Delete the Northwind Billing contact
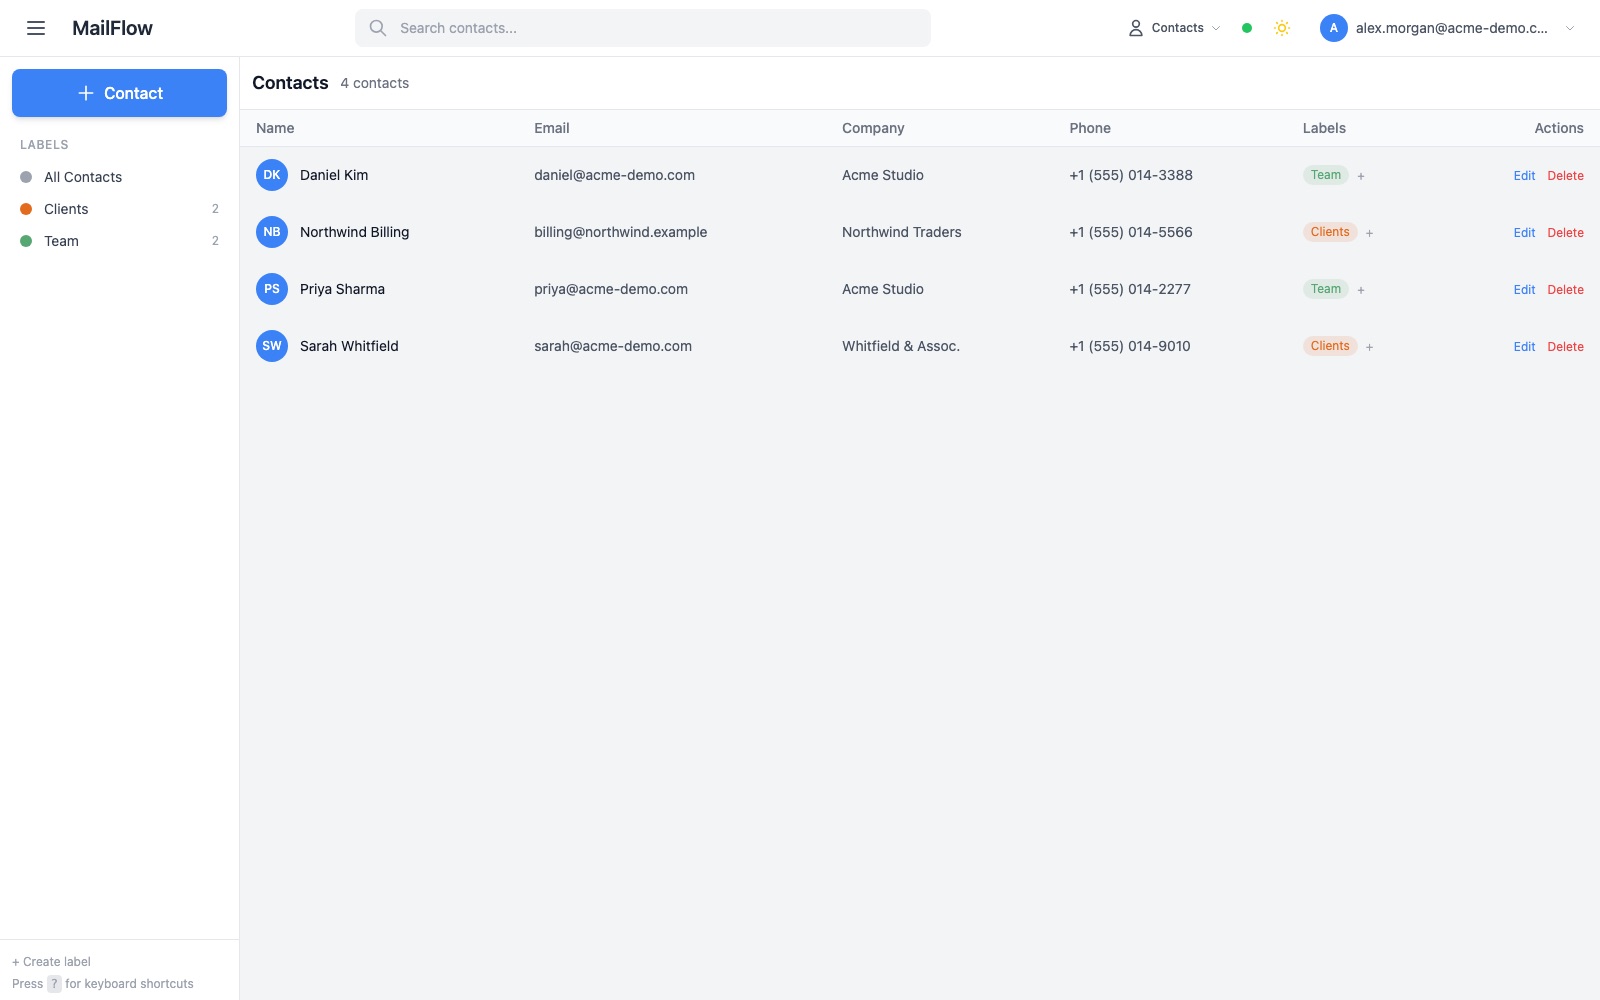The height and width of the screenshot is (1000, 1600). coord(1565,233)
